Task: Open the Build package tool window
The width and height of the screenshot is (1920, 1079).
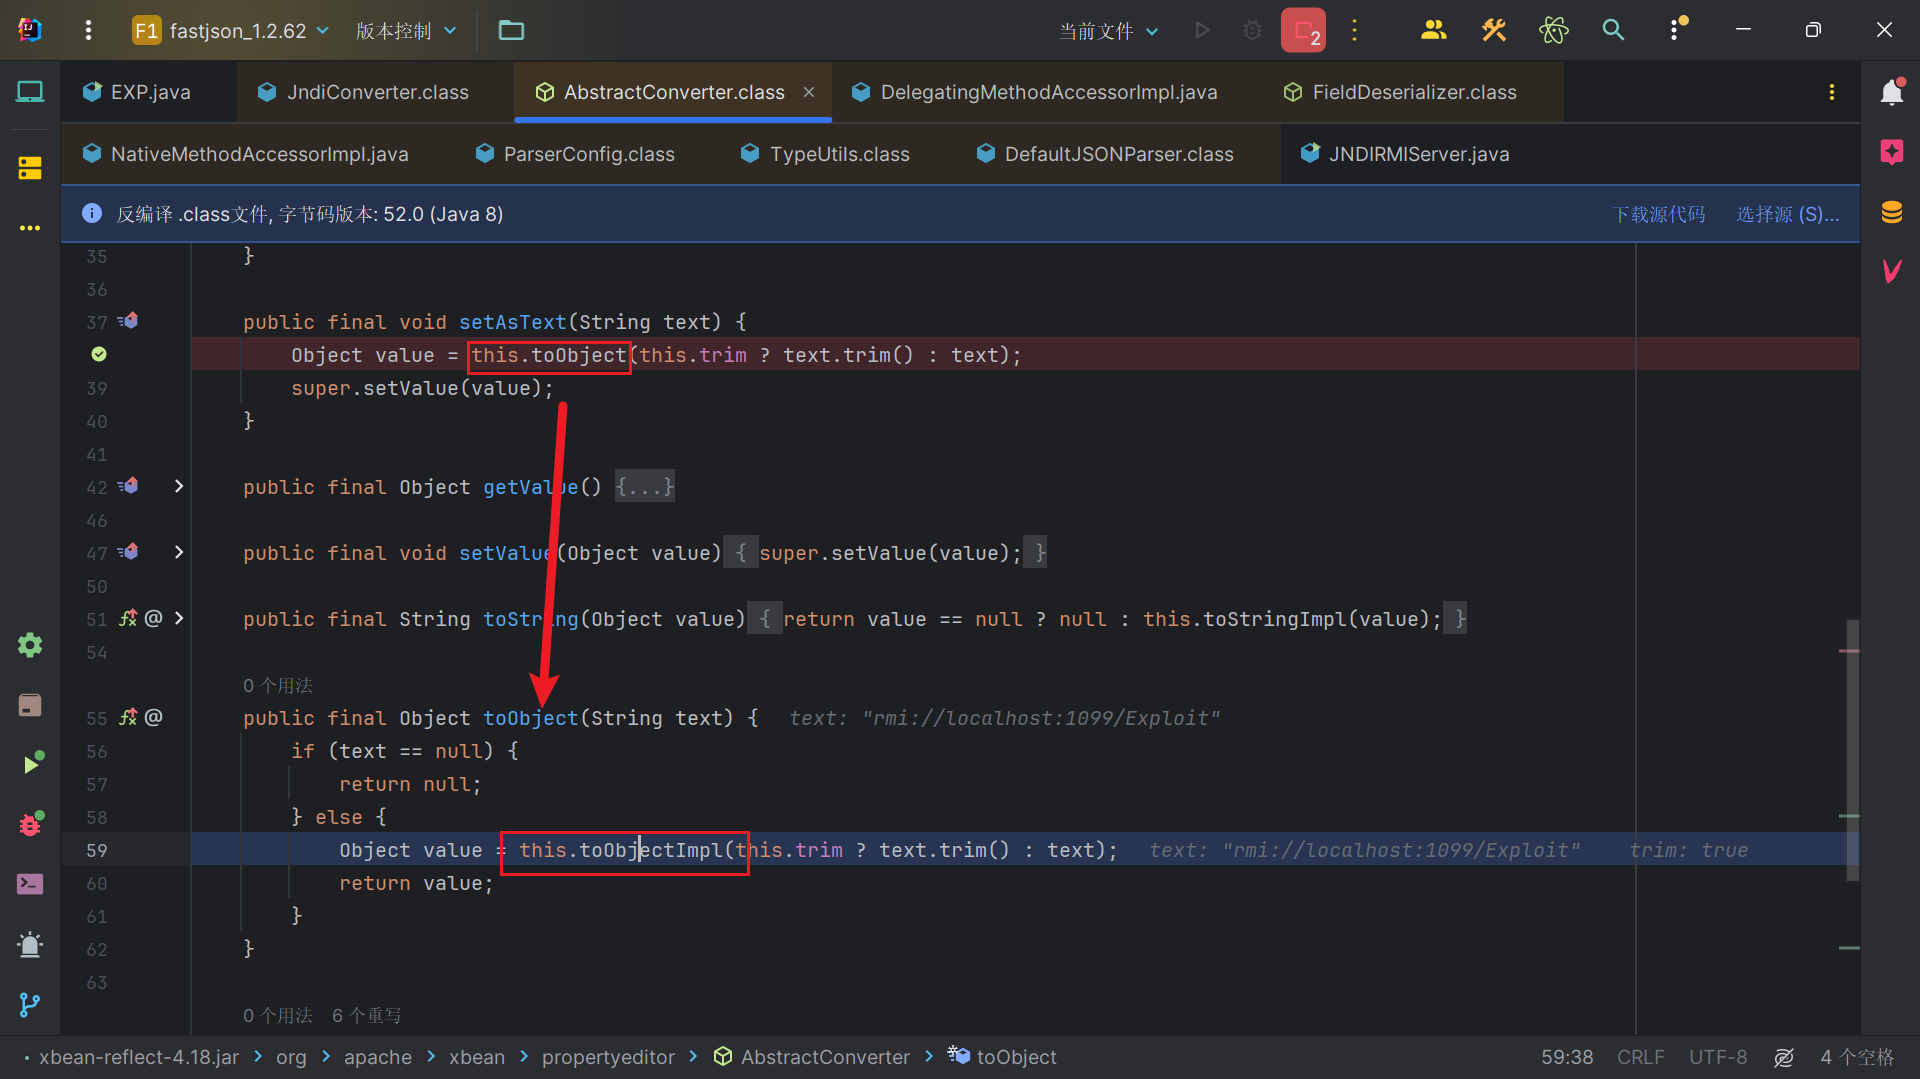Action: pos(30,705)
